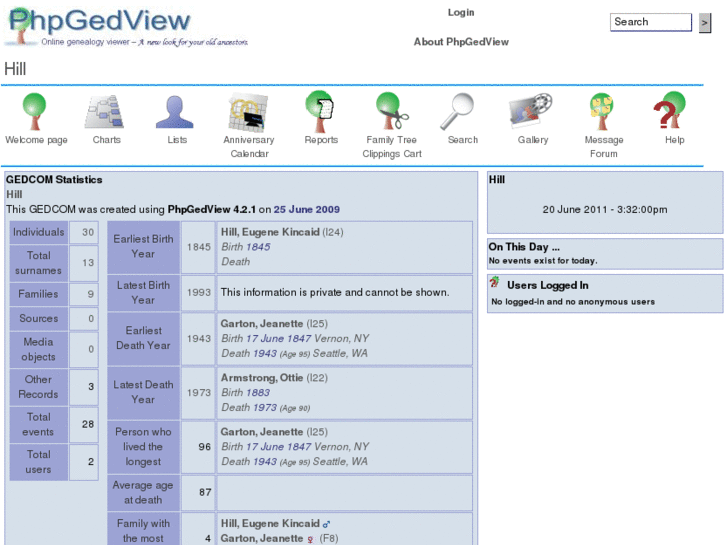Viewport: 727px width, 545px height.
Task: Click the Families statistics label
Action: pyautogui.click(x=38, y=294)
